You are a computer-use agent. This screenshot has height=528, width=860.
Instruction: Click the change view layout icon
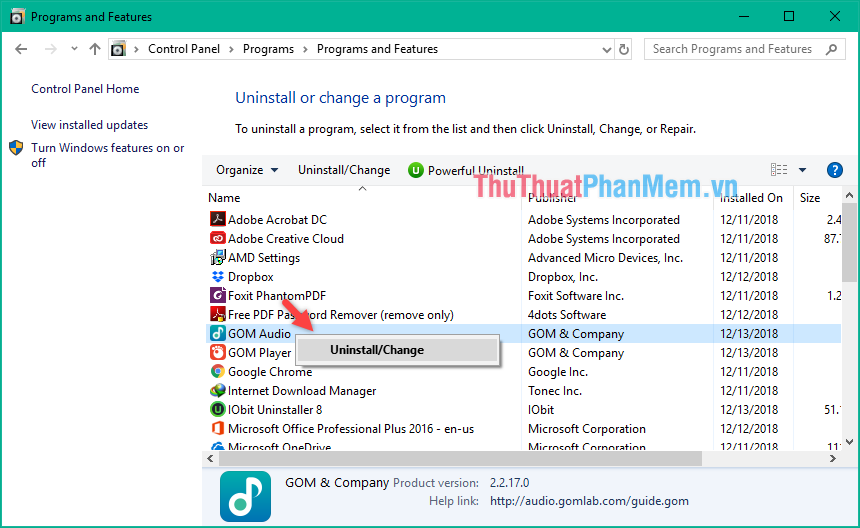point(779,170)
